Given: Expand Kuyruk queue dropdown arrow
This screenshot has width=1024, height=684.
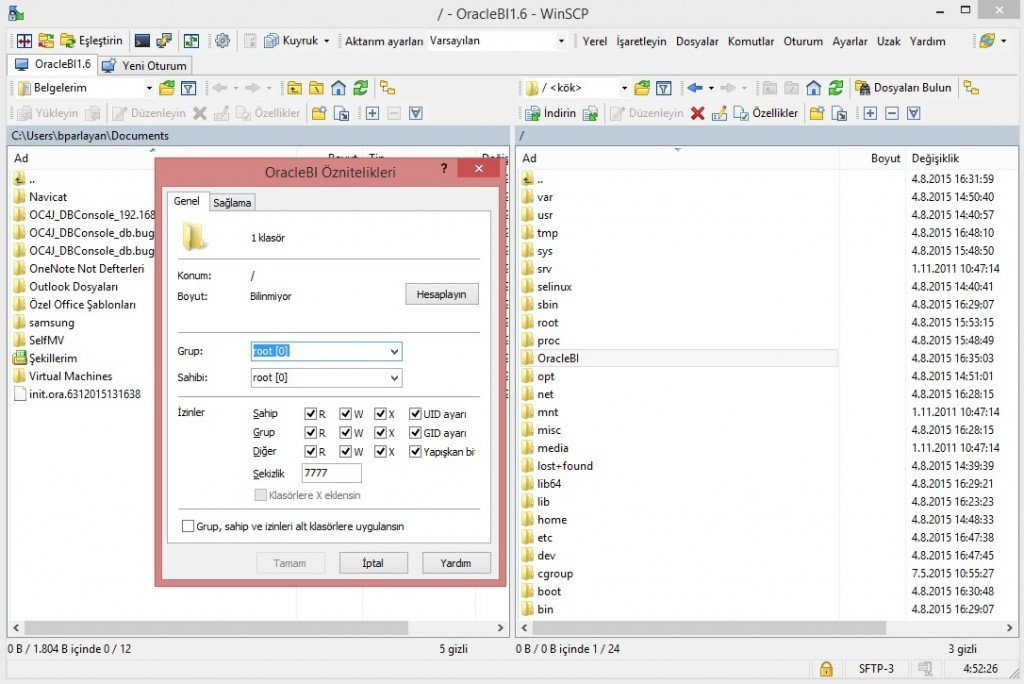Looking at the screenshot, I should pos(327,41).
